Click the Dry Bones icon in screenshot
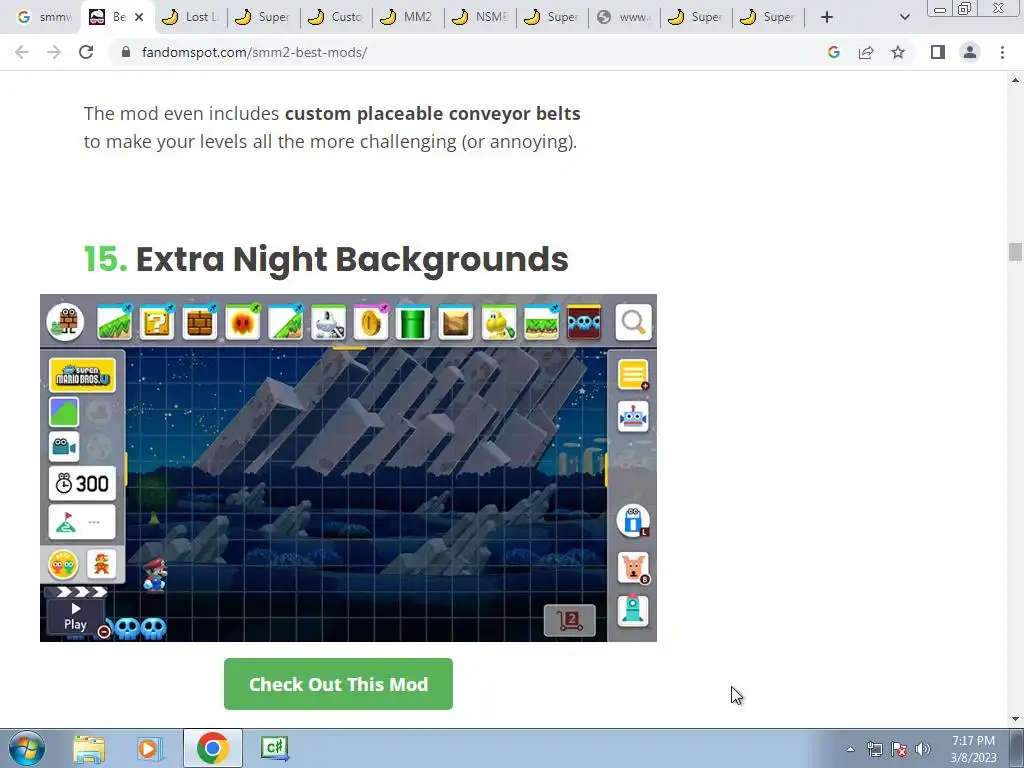Image resolution: width=1024 pixels, height=768 pixels. tap(328, 322)
